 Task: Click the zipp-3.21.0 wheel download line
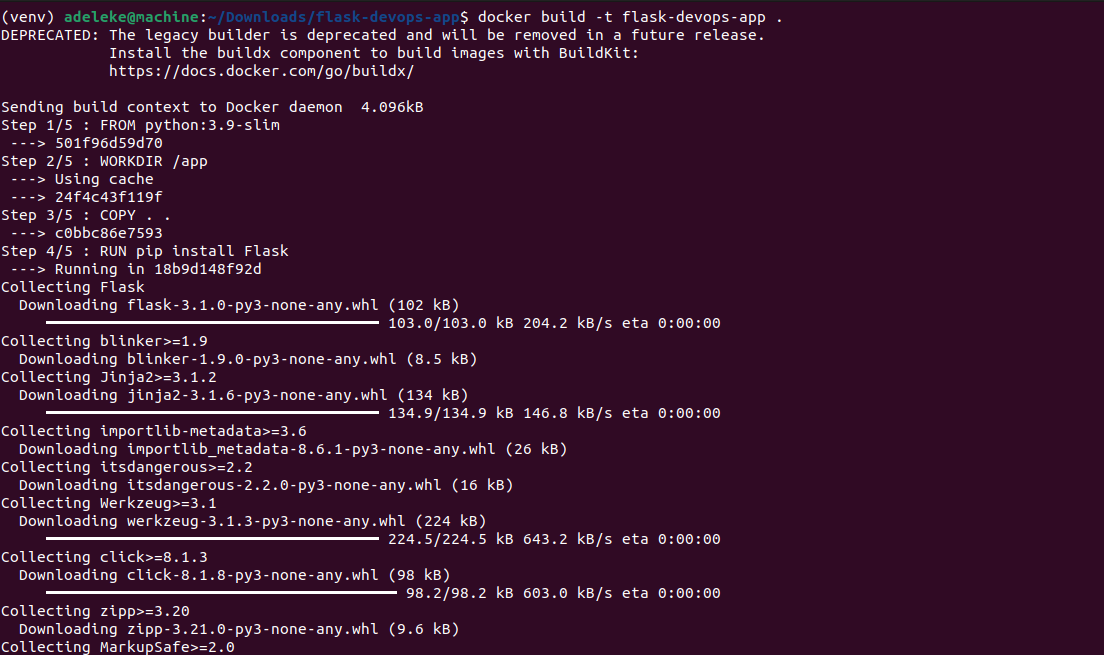tap(239, 629)
